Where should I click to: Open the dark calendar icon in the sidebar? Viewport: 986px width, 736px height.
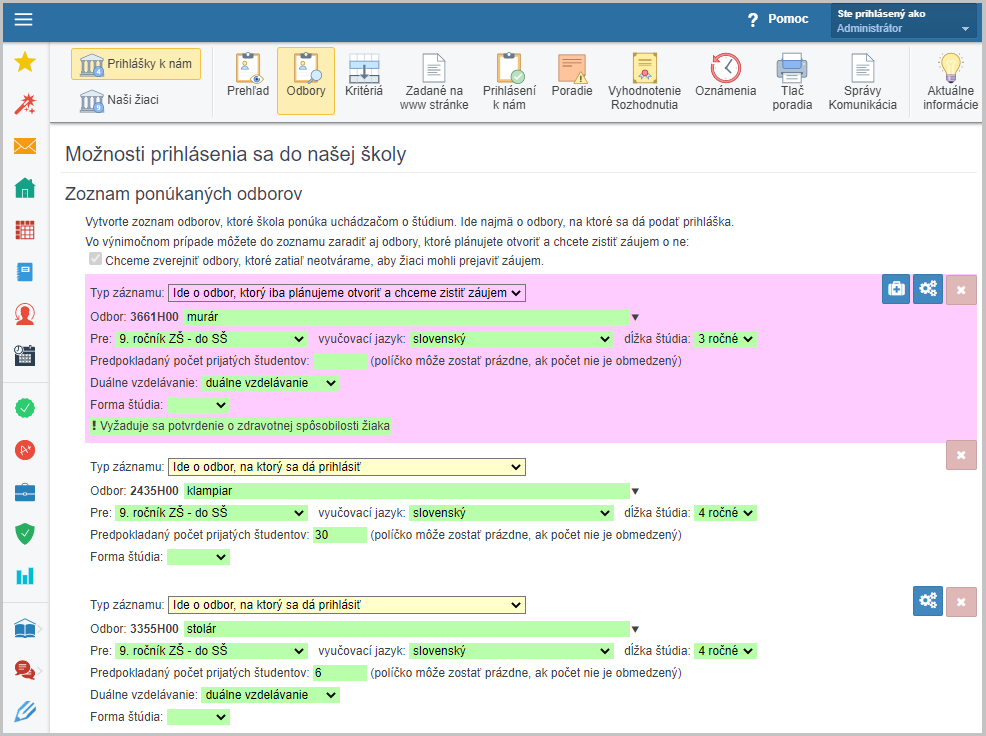25,355
